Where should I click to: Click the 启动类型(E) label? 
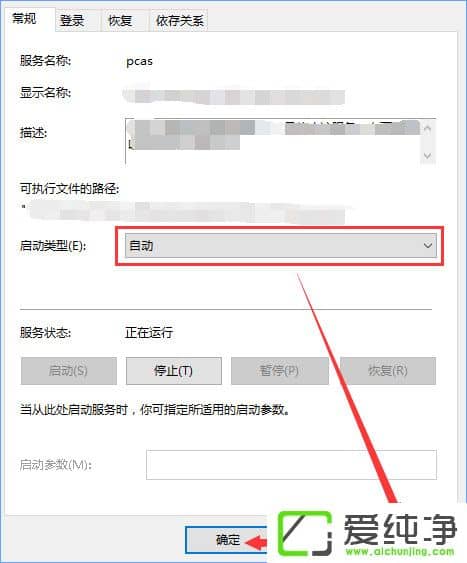[x=53, y=246]
